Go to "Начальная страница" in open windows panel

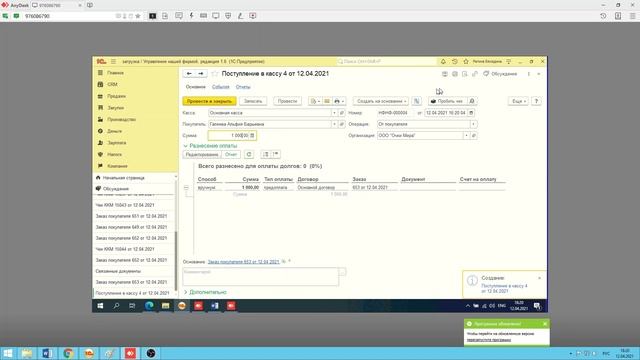click(124, 178)
